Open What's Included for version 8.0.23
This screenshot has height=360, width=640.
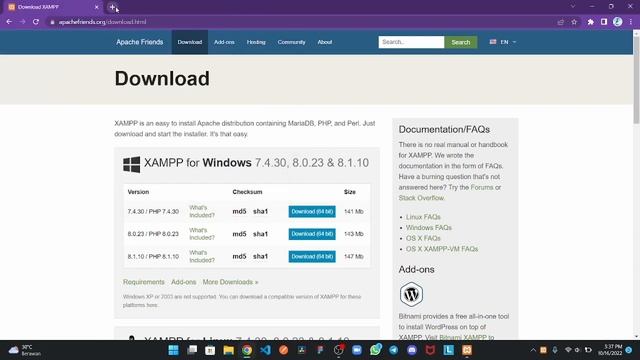coord(202,234)
